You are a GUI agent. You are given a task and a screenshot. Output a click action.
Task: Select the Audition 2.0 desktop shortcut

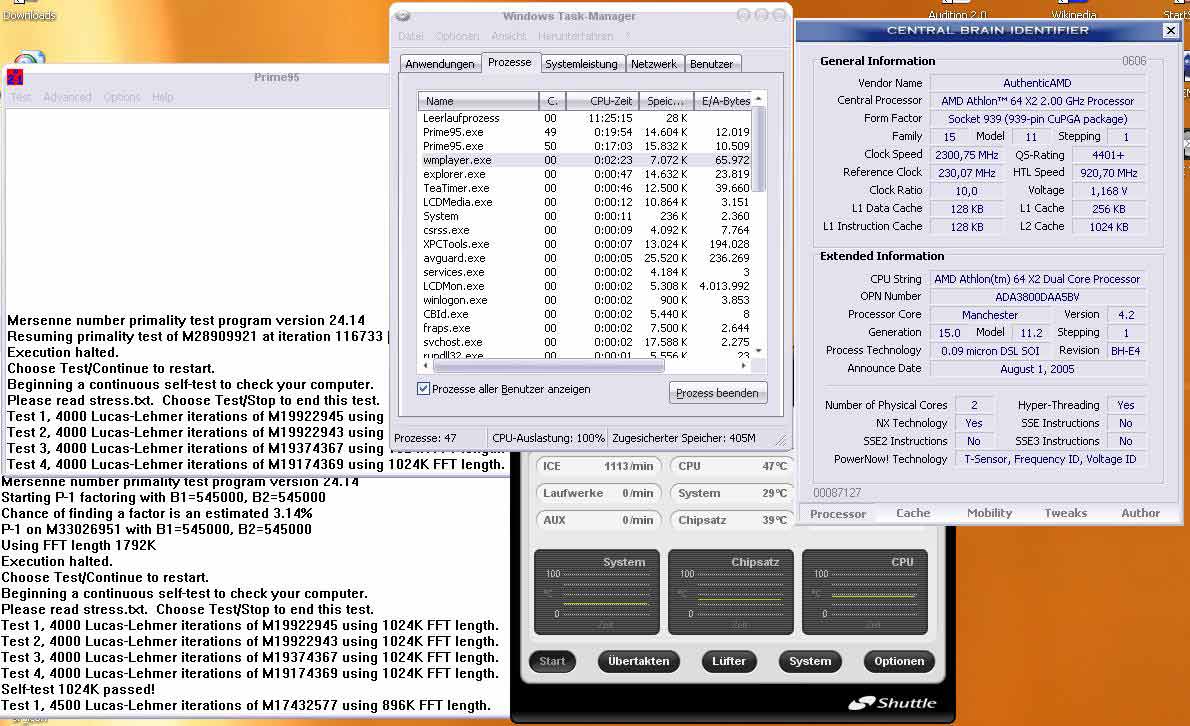click(958, 15)
